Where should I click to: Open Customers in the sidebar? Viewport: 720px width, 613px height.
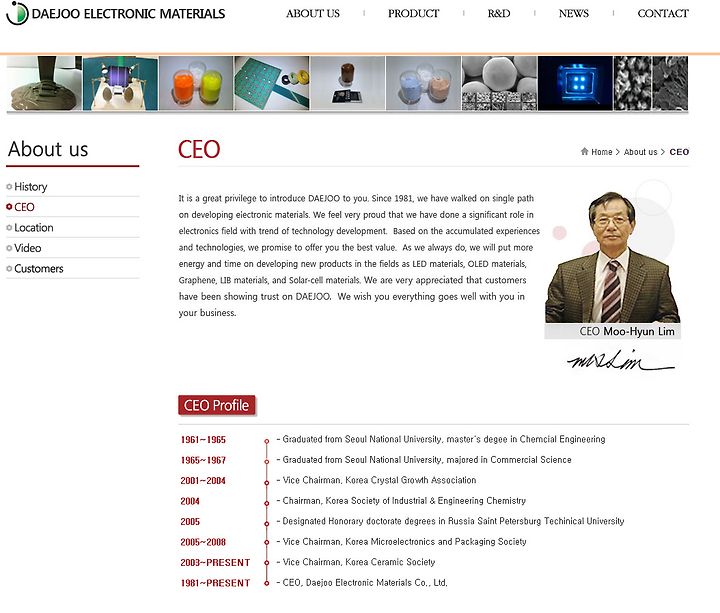coord(39,269)
